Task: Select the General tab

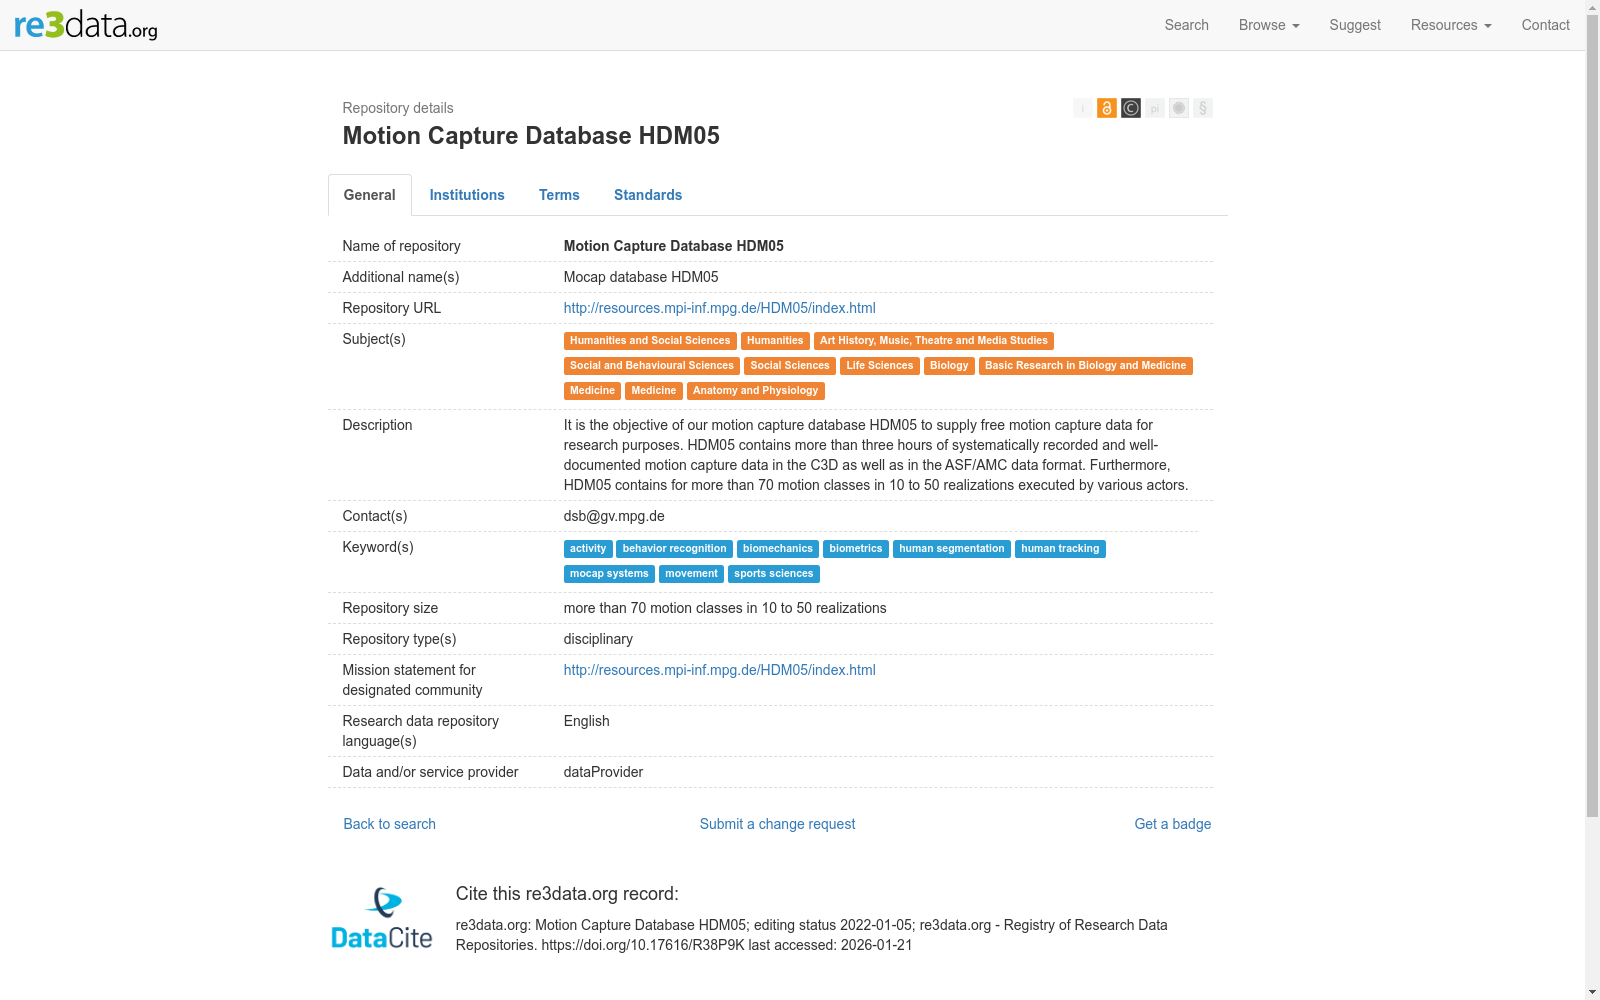Action: point(370,195)
